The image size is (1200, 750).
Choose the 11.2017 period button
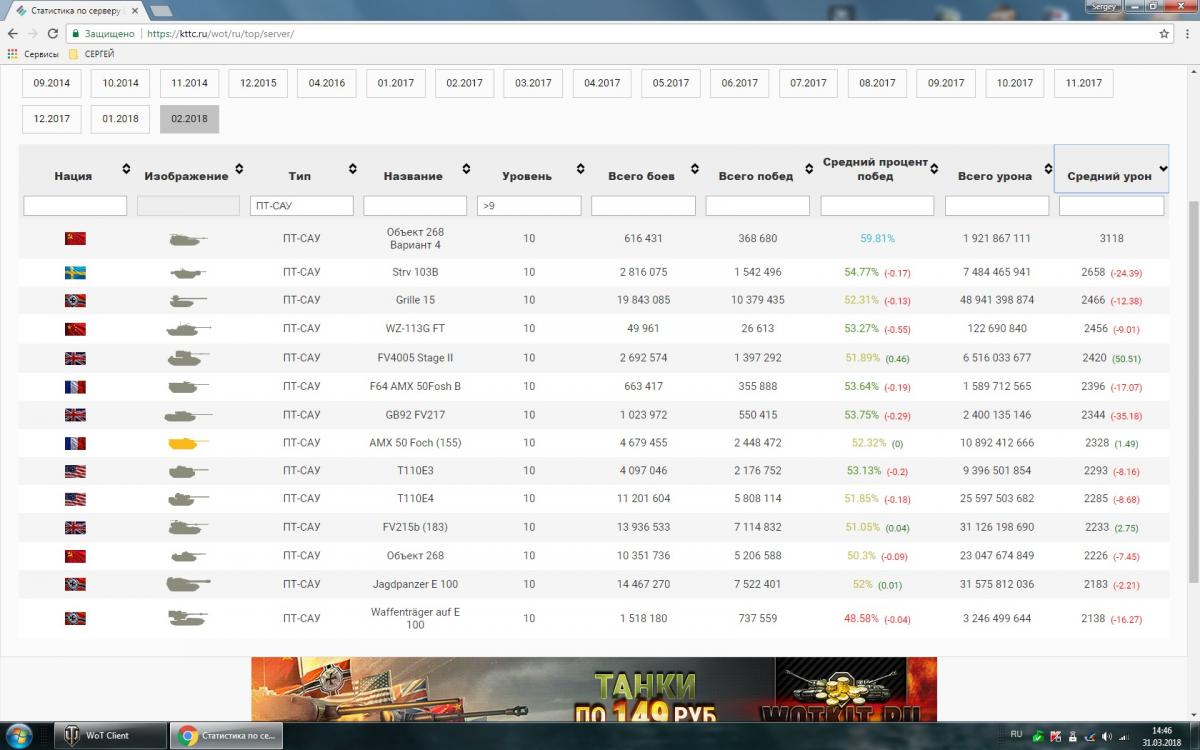coord(1083,83)
